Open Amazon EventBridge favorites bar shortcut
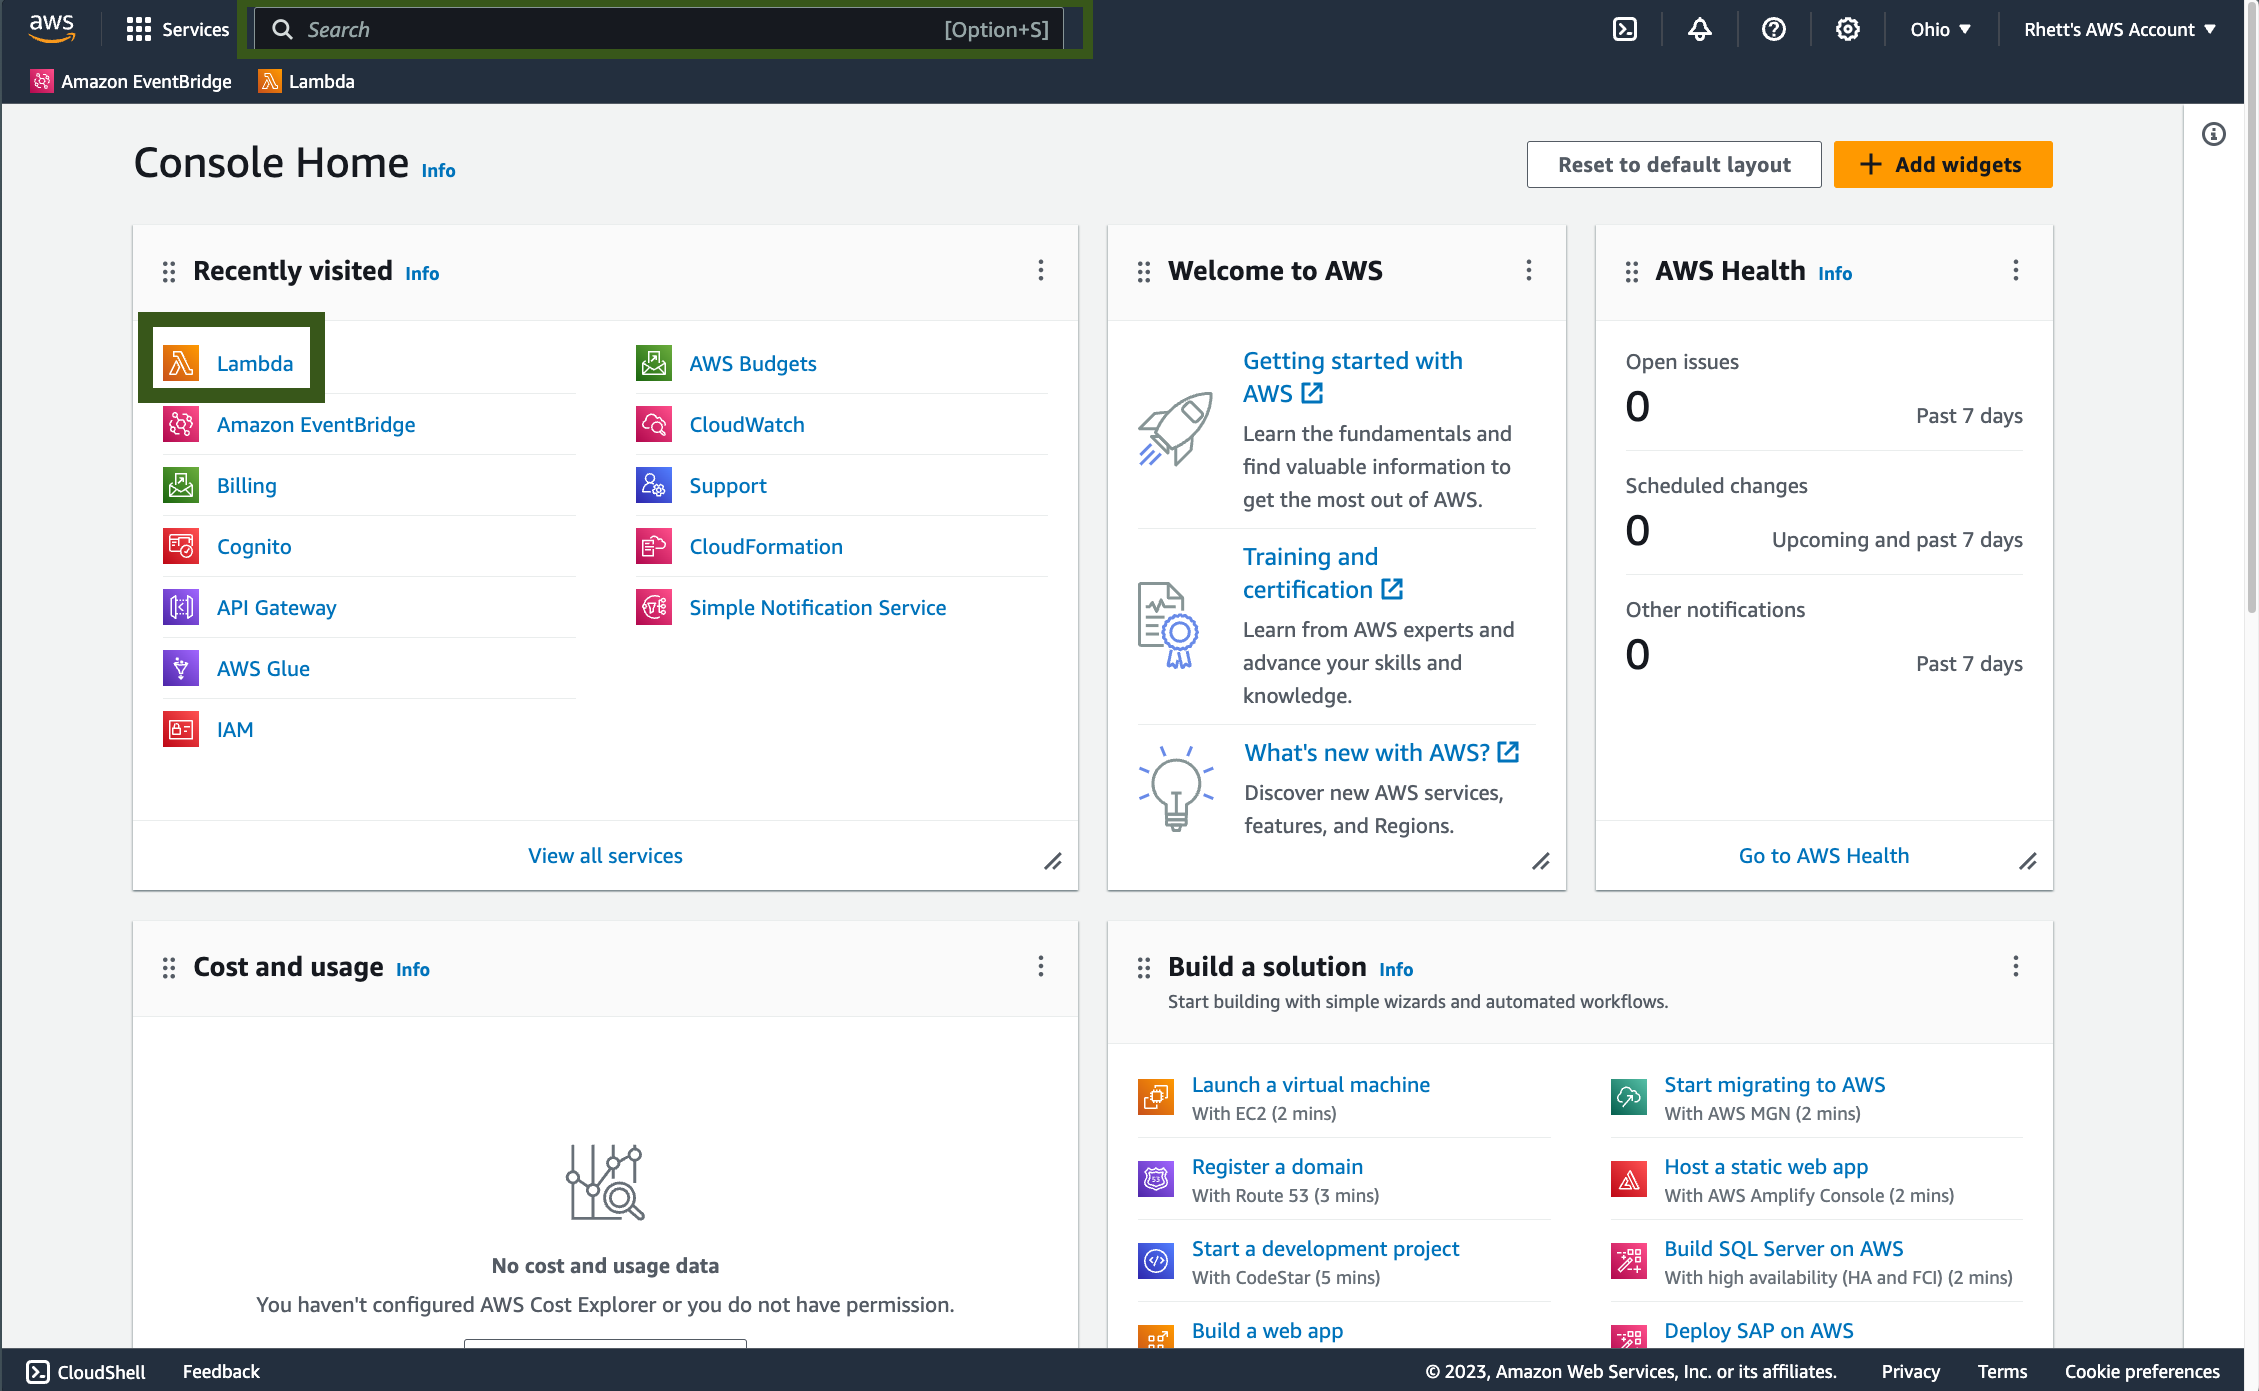 point(131,81)
